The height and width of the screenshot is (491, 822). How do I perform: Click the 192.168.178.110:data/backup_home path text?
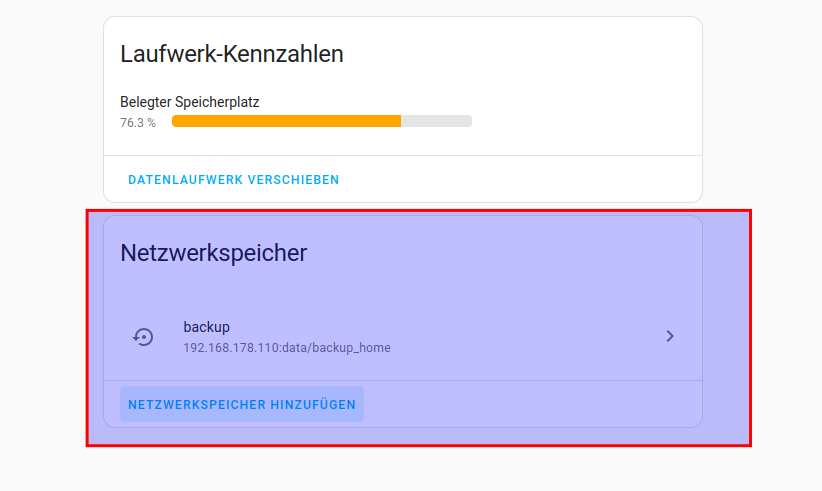(x=287, y=348)
